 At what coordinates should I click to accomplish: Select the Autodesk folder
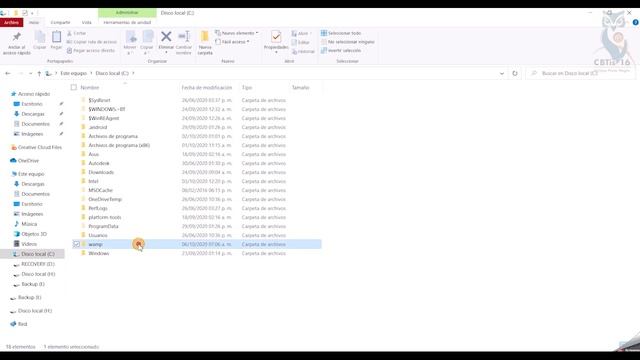pos(99,163)
